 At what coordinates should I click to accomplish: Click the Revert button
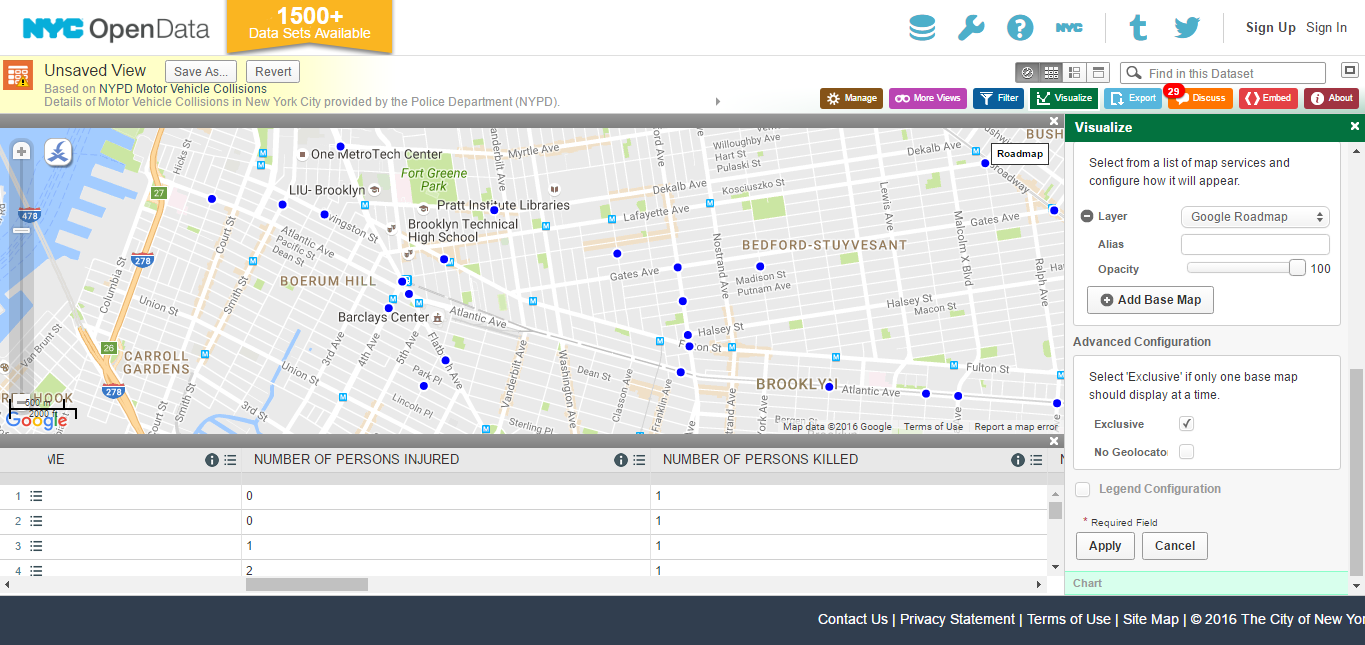click(273, 72)
